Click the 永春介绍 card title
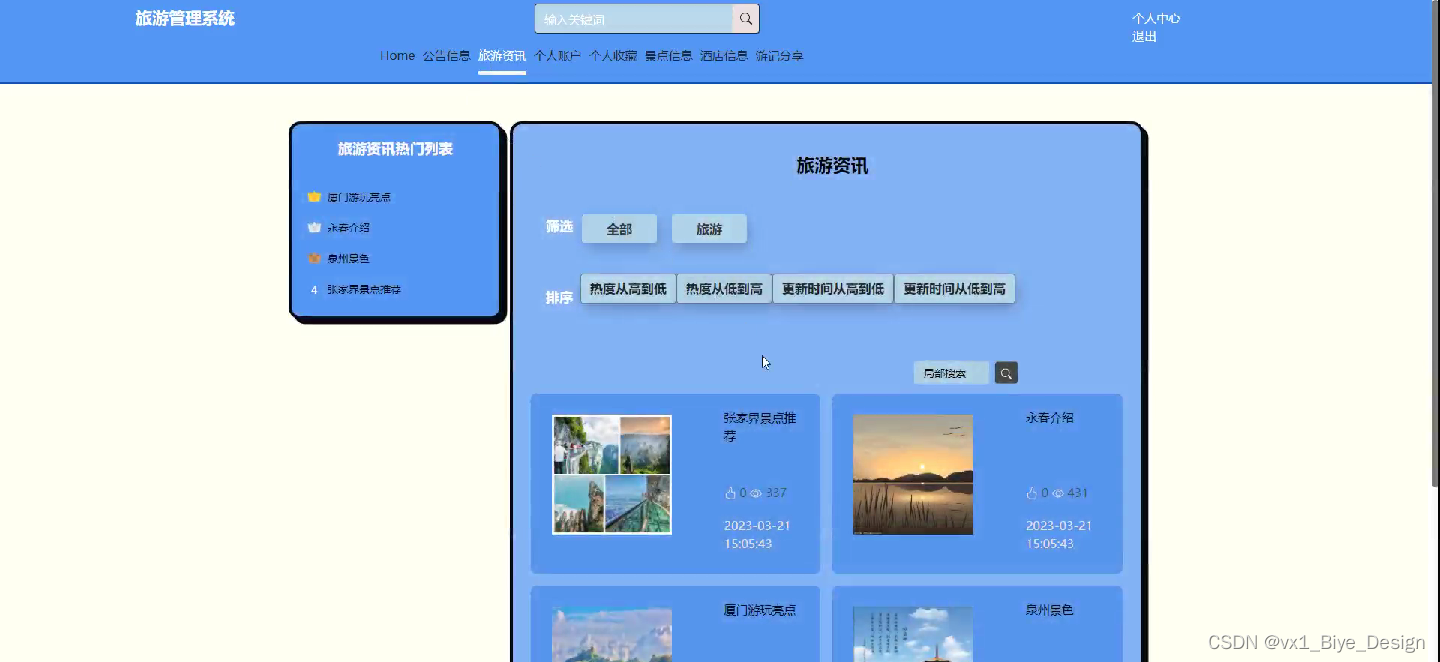Screen dimensions: 1440x662 [x=1050, y=418]
